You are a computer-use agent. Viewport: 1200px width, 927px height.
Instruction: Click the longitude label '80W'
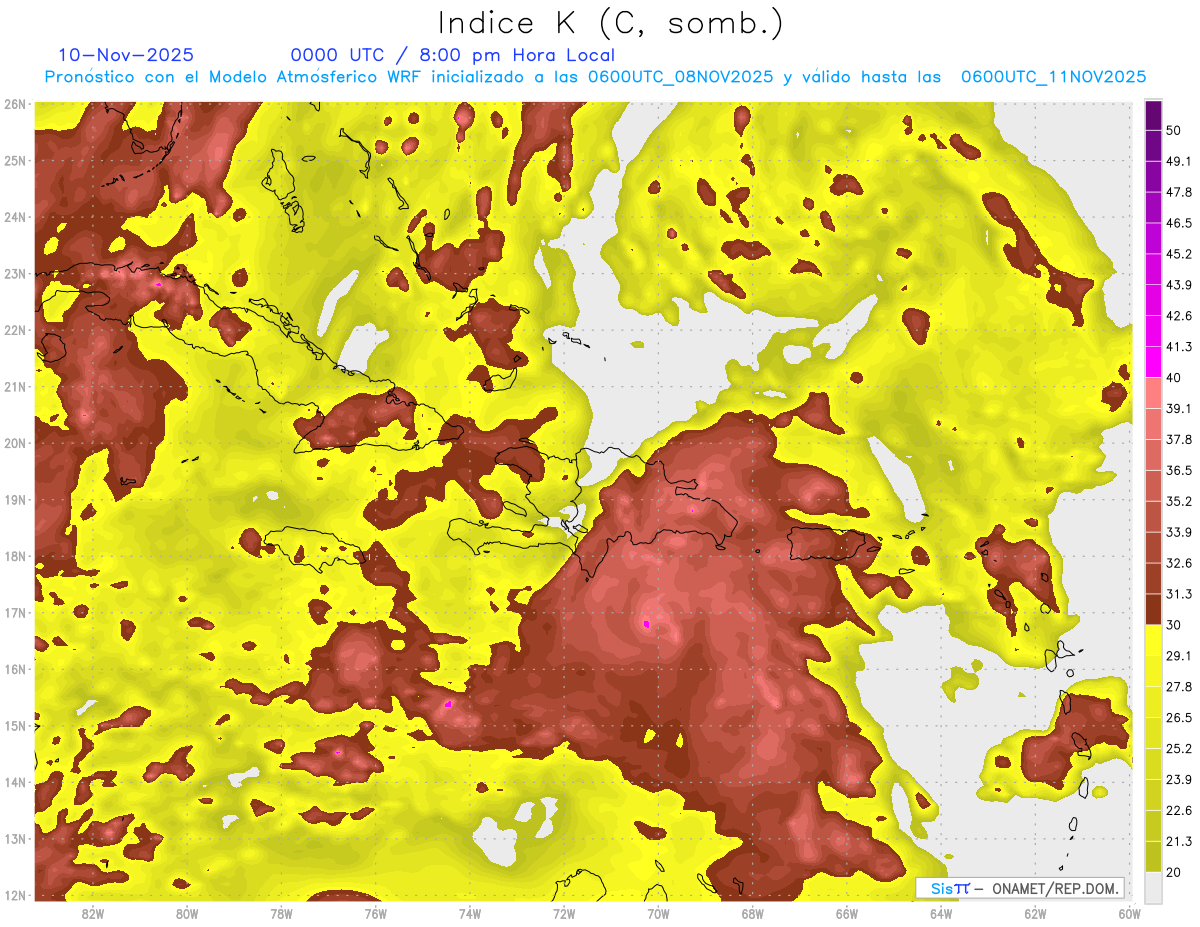(187, 913)
